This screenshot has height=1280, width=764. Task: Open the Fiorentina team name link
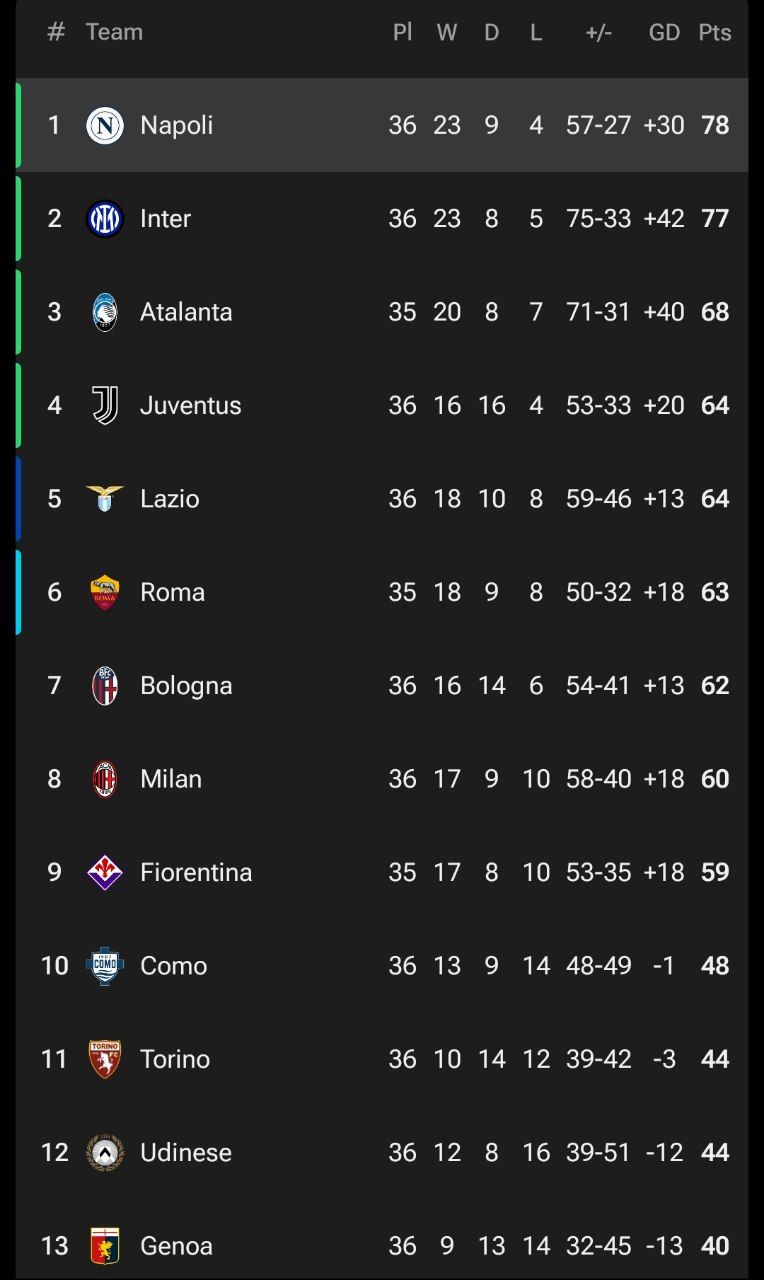[196, 872]
